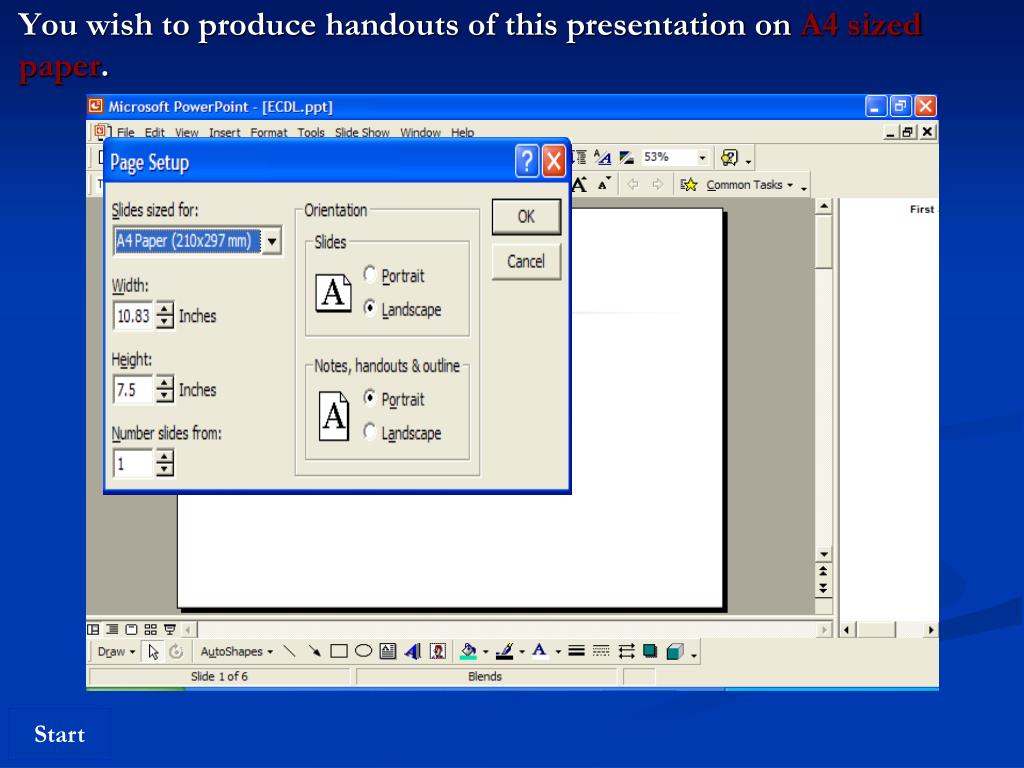Apply Font Color letter A icon
Image resolution: width=1024 pixels, height=768 pixels.
pos(539,652)
